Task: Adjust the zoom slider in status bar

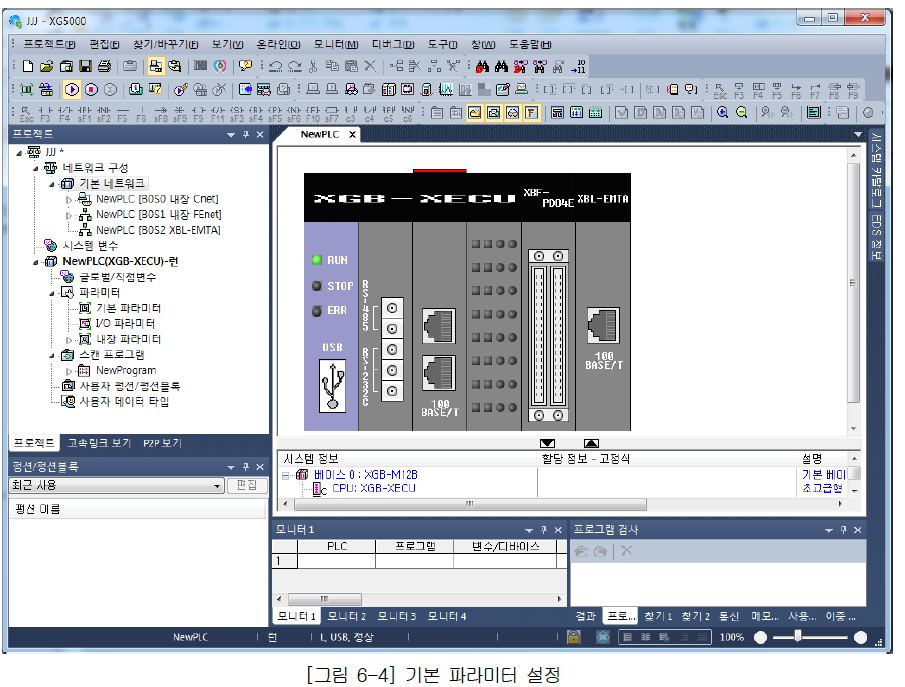Action: (798, 637)
